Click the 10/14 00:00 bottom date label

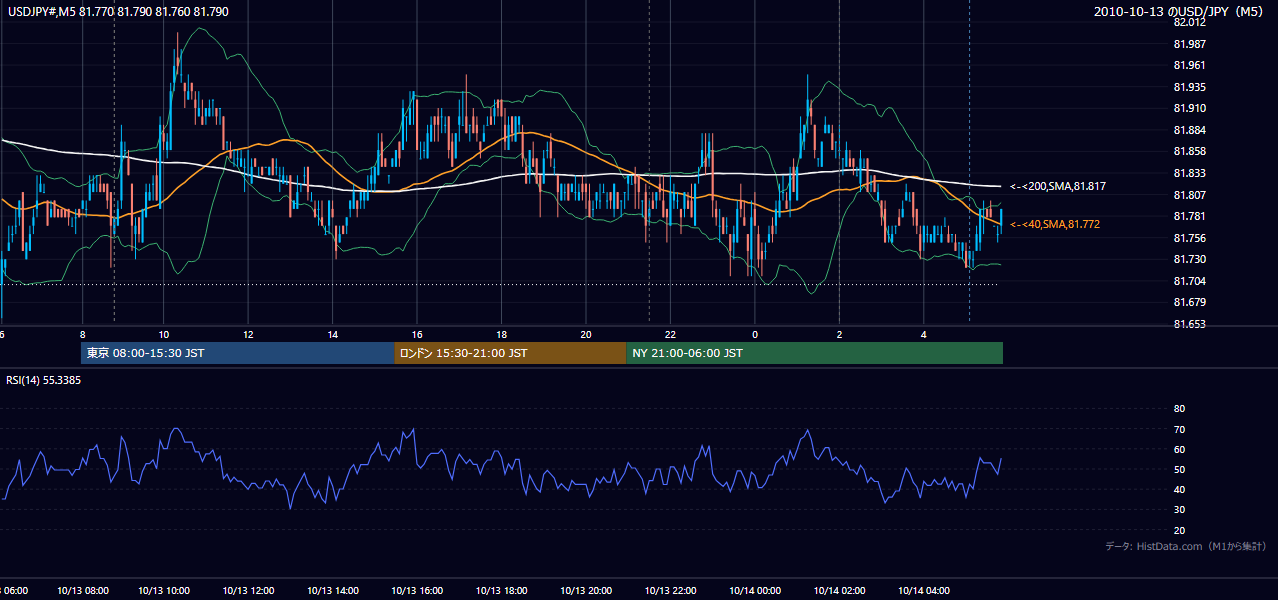tap(755, 591)
